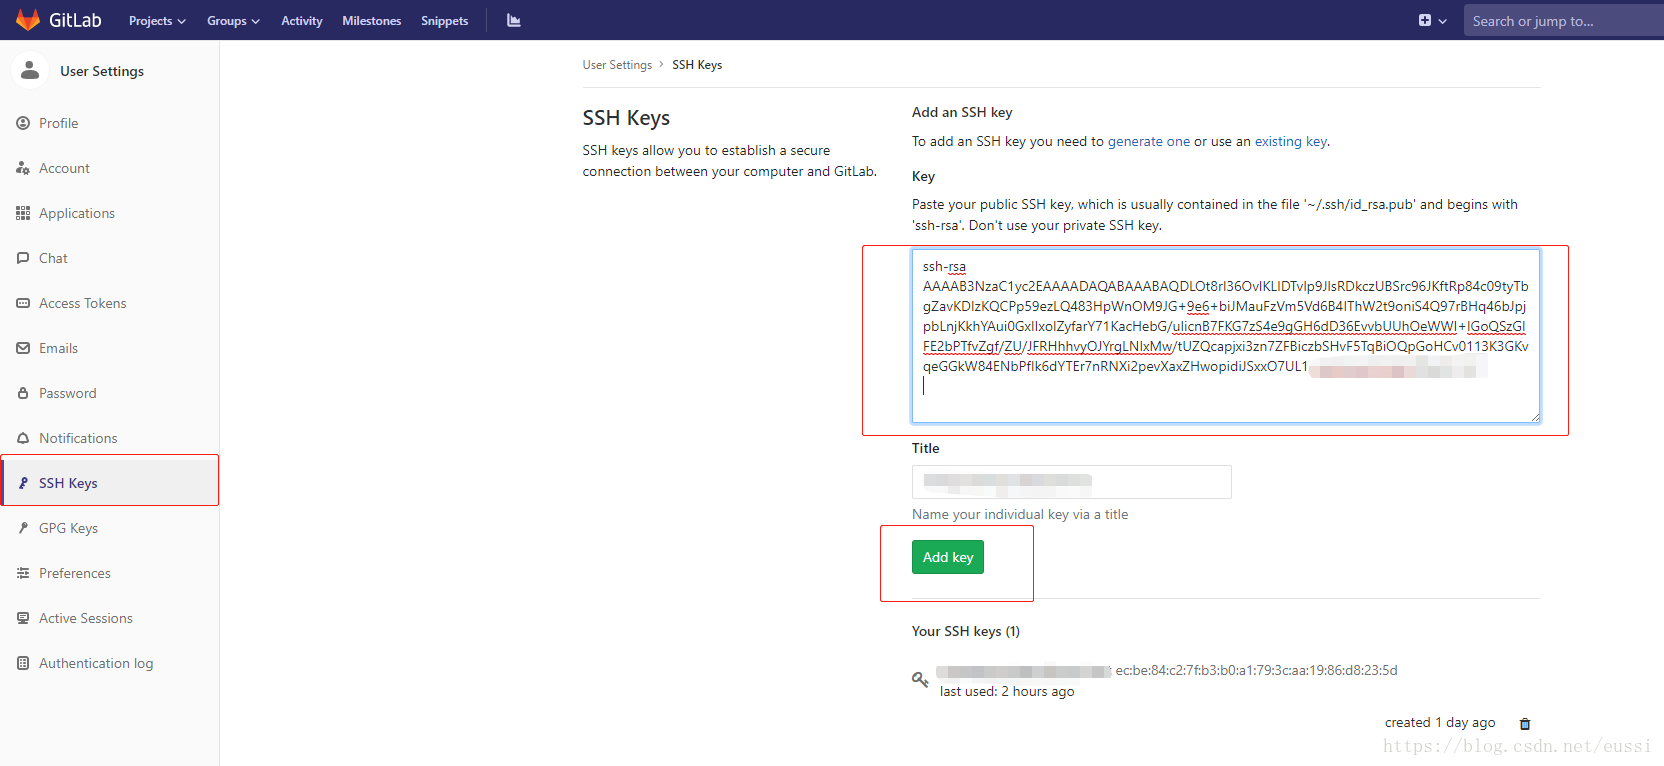Open the Authentication log sidebar label
The height and width of the screenshot is (766, 1664).
[96, 663]
